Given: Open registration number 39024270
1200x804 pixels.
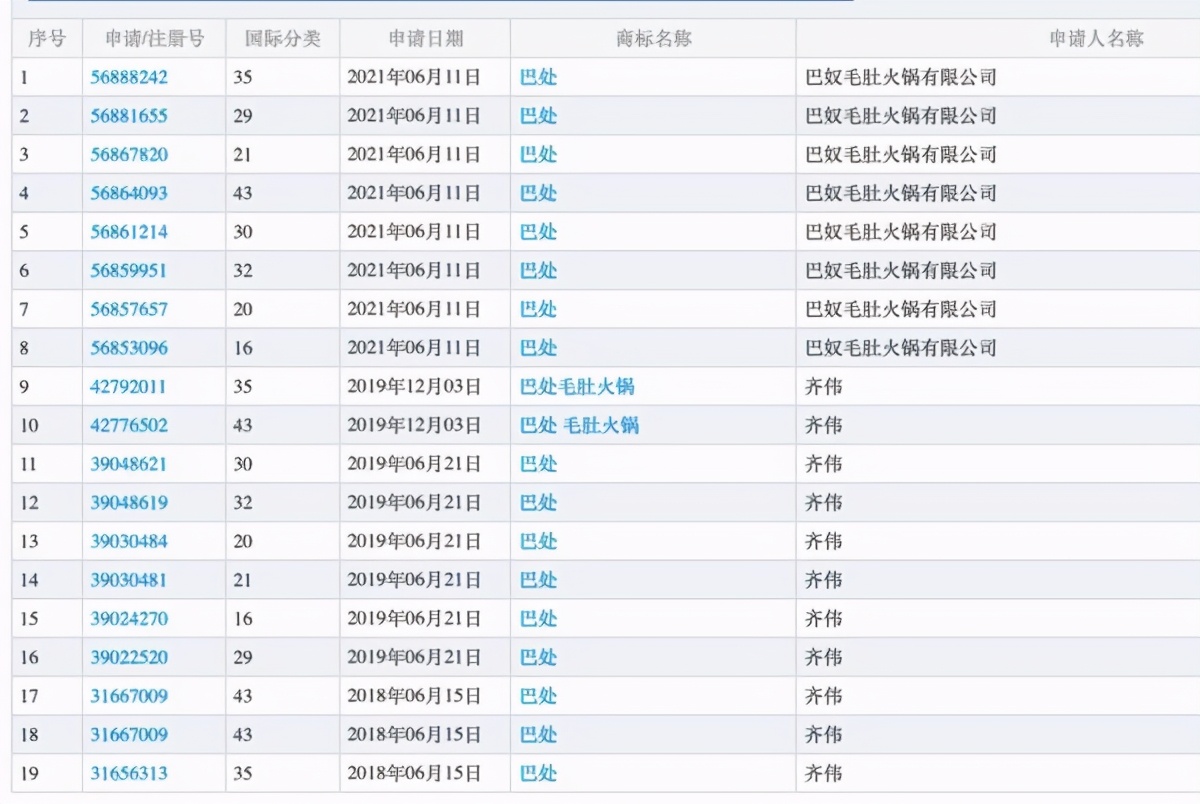Looking at the screenshot, I should 129,618.
